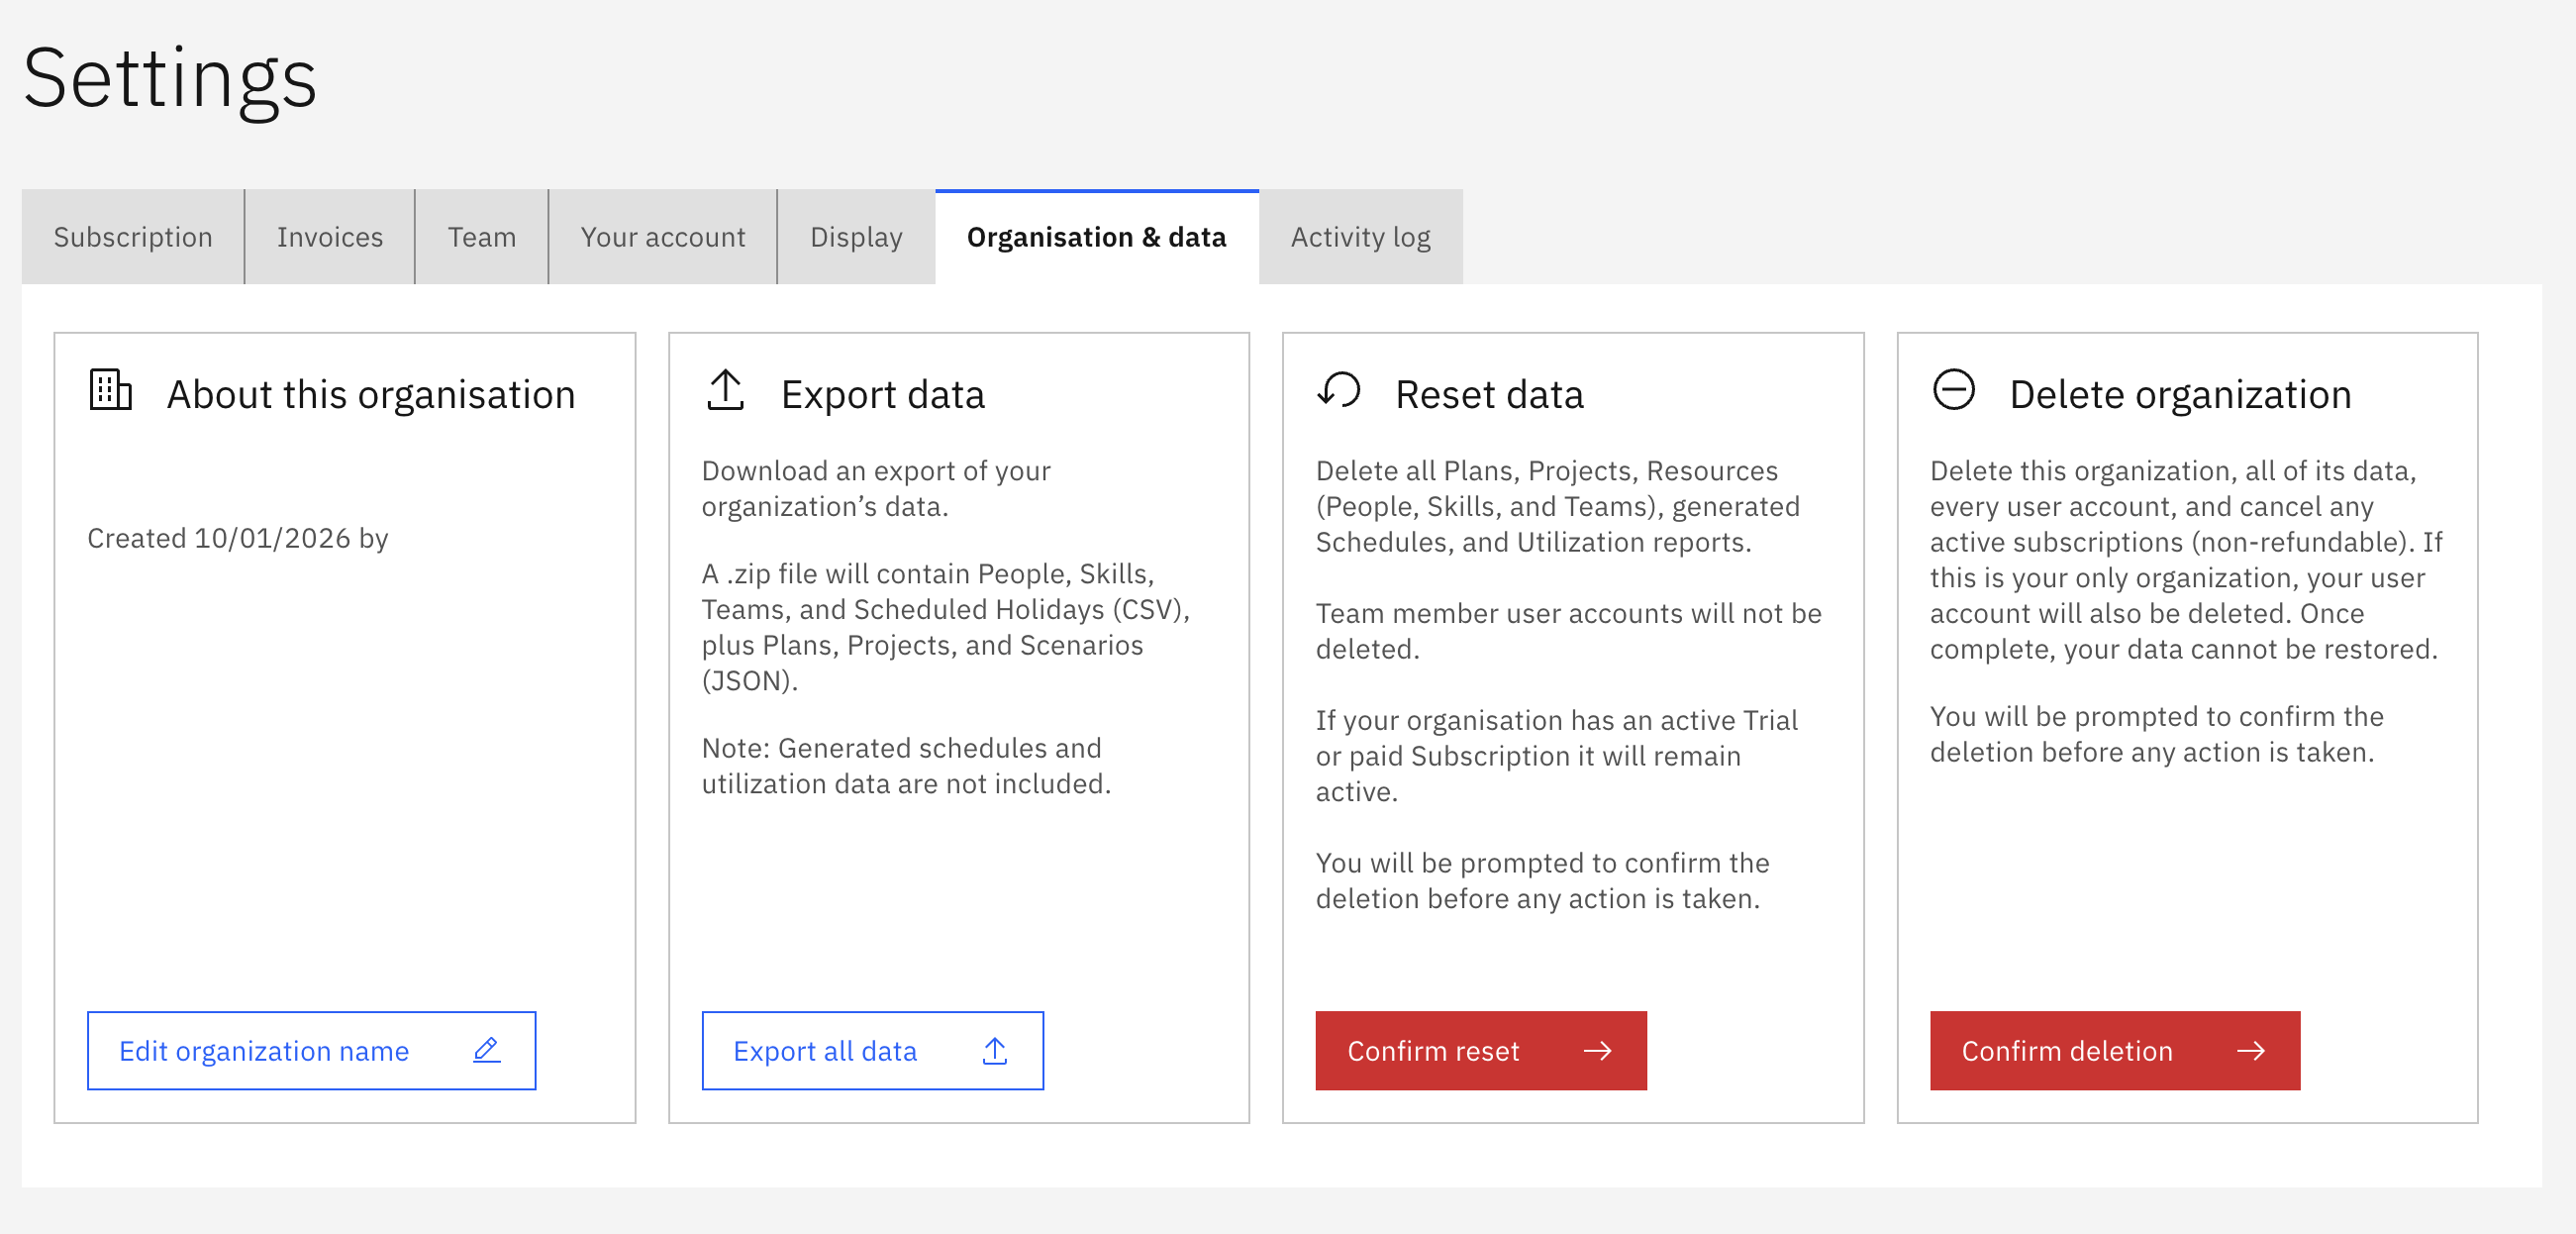Click 'Download an export of your' text
The height and width of the screenshot is (1234, 2576).
click(x=876, y=489)
